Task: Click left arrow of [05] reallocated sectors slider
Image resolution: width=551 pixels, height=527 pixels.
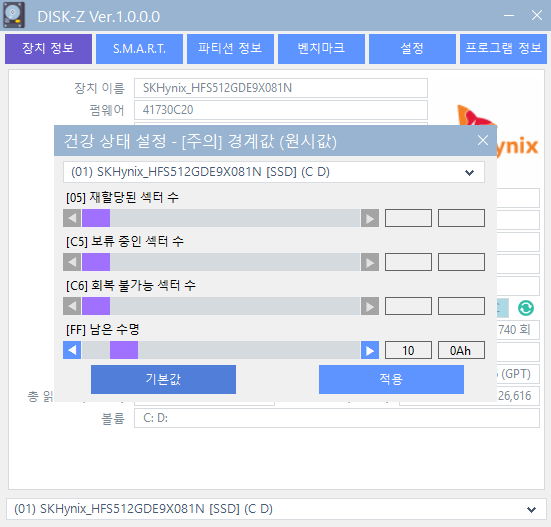Action: (72, 218)
